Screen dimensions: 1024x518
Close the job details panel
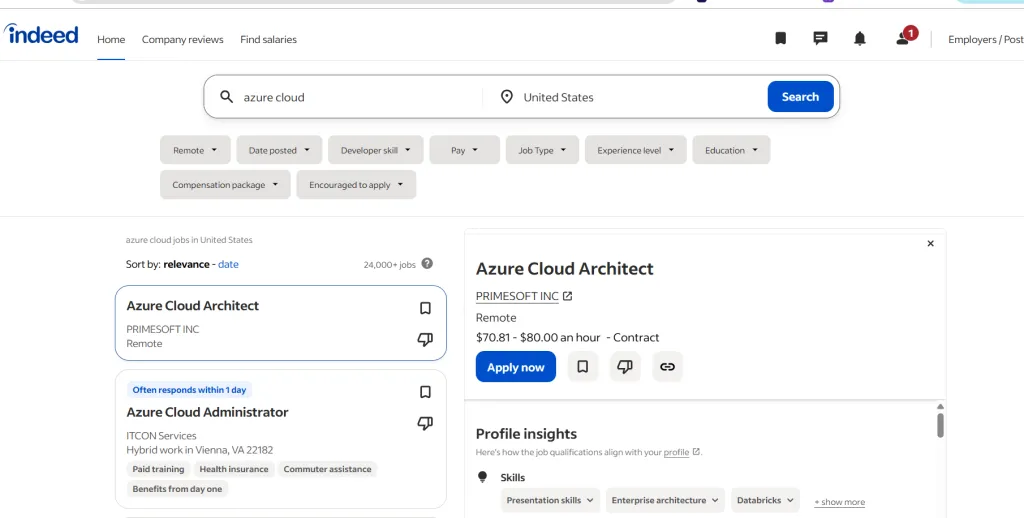pyautogui.click(x=931, y=244)
